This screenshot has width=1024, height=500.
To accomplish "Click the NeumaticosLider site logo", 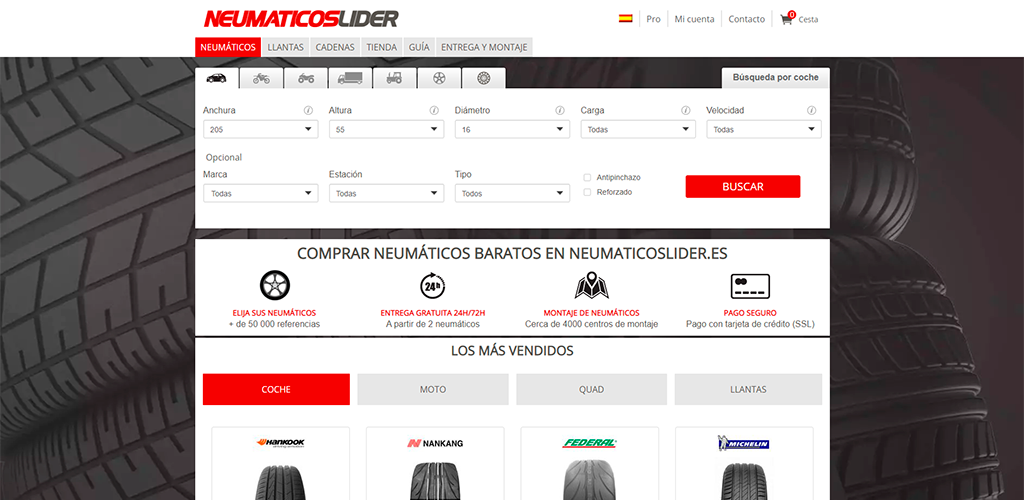I will click(301, 19).
